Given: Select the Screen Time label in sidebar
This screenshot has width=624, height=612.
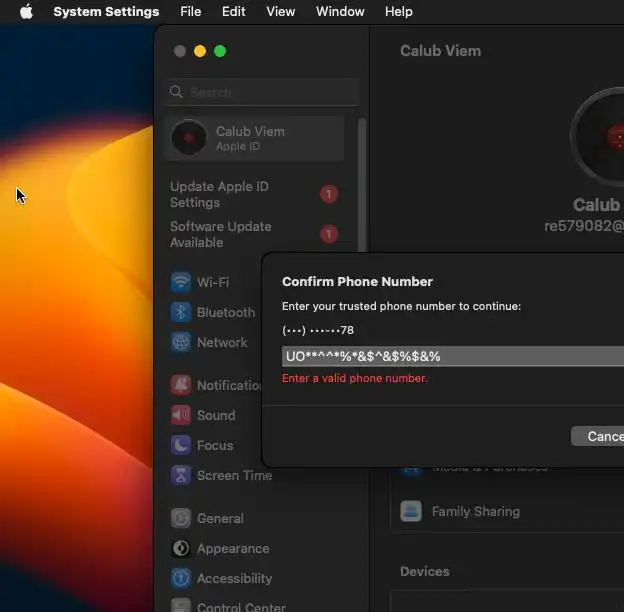Looking at the screenshot, I should point(234,476).
